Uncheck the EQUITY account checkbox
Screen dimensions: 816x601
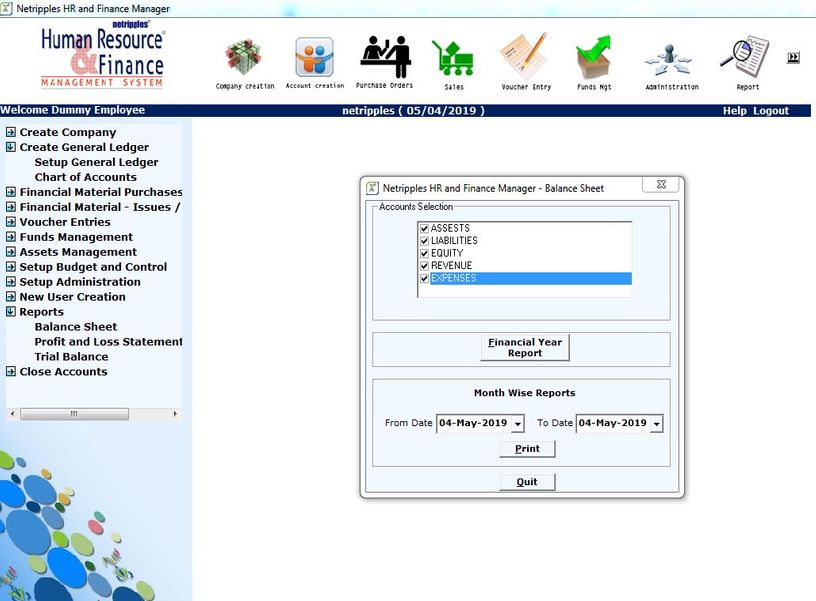(424, 253)
